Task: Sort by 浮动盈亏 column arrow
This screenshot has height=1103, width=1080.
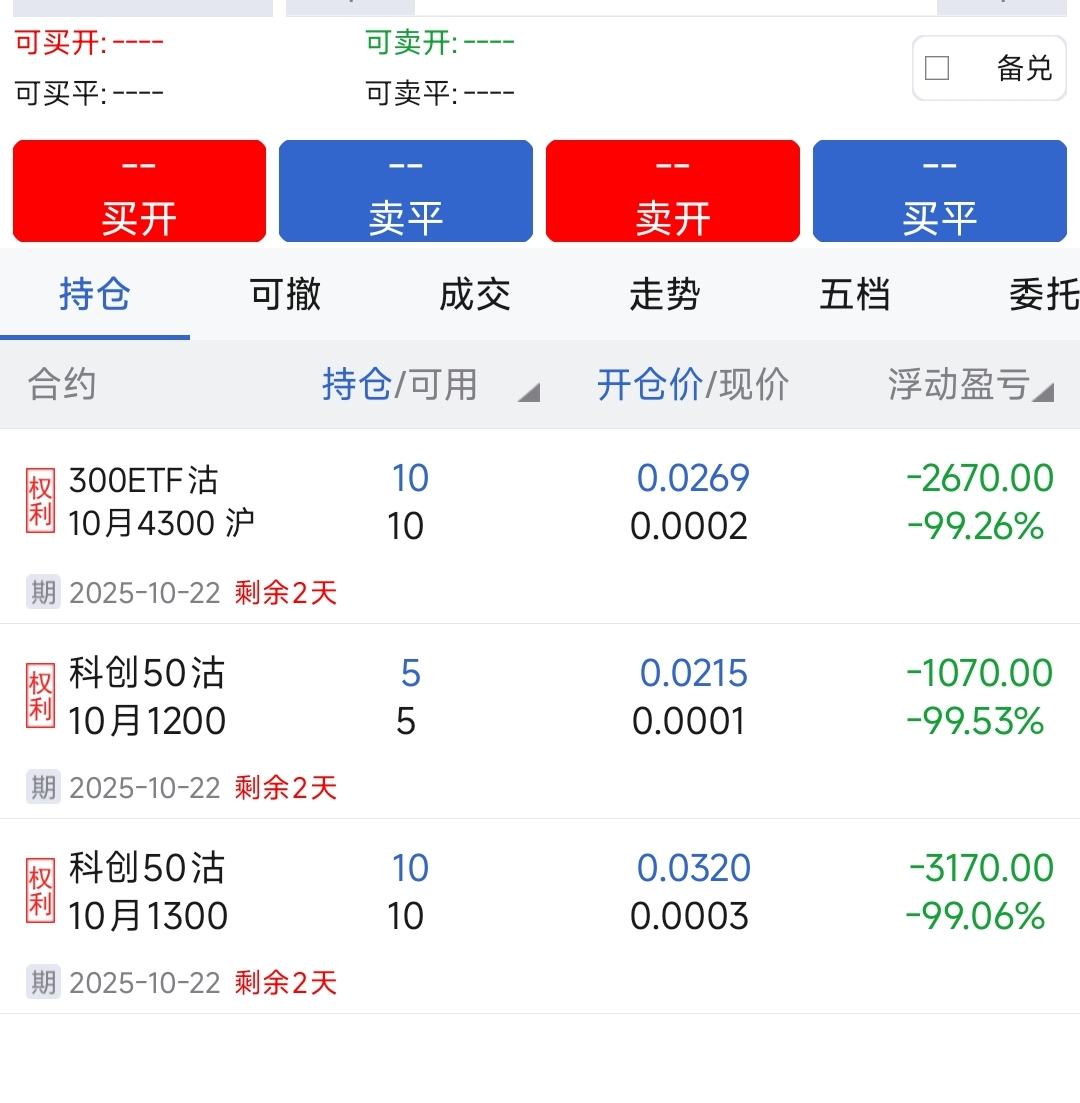Action: coord(1043,392)
